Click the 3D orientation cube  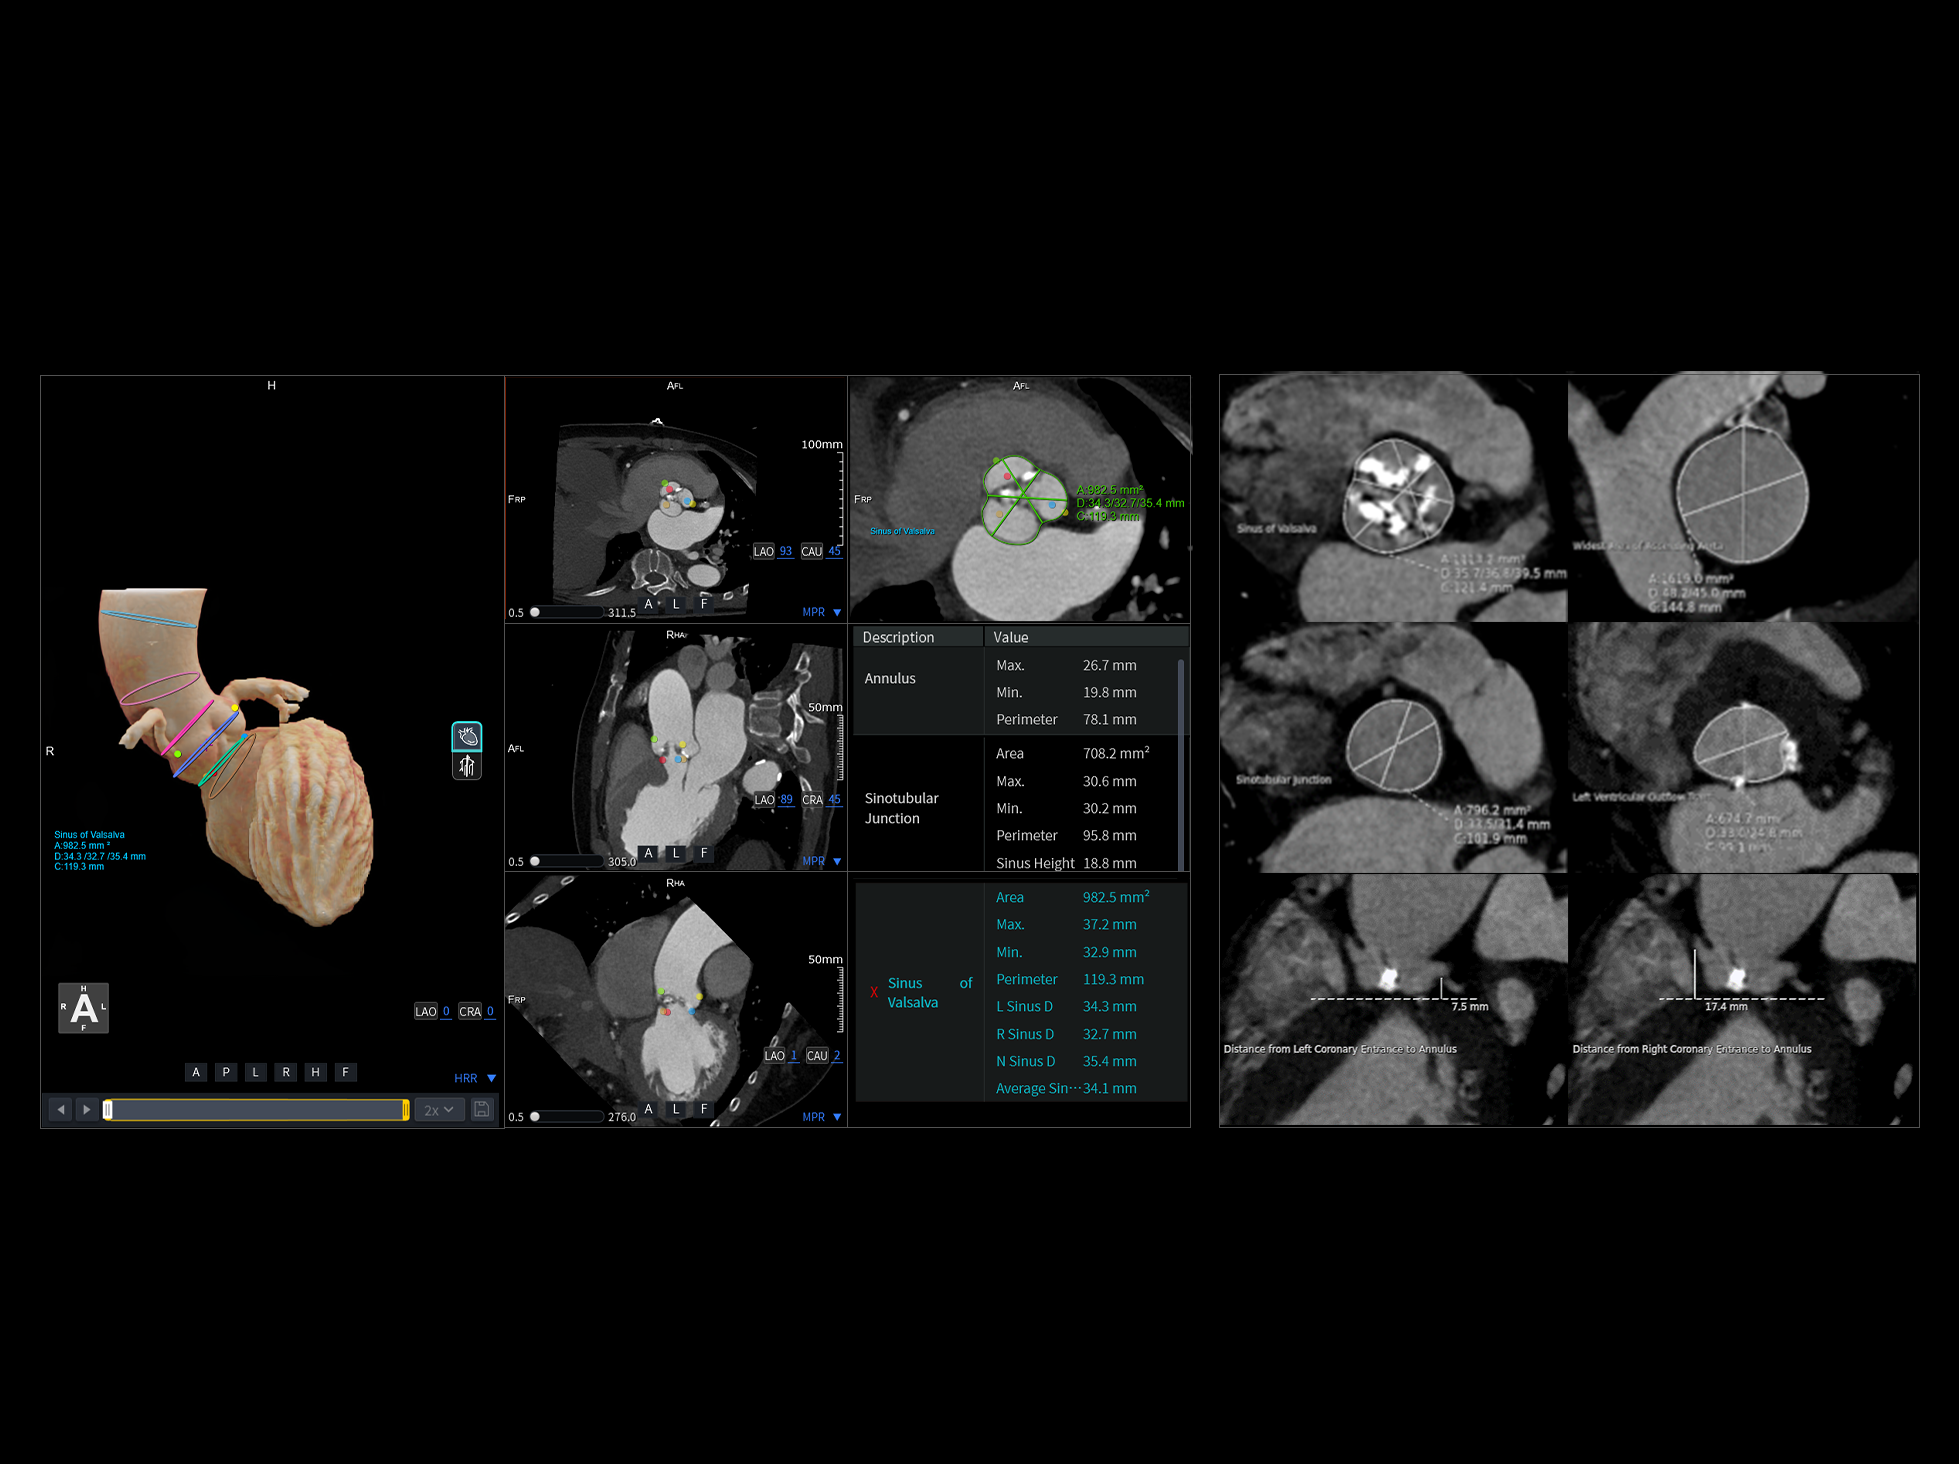[83, 1008]
